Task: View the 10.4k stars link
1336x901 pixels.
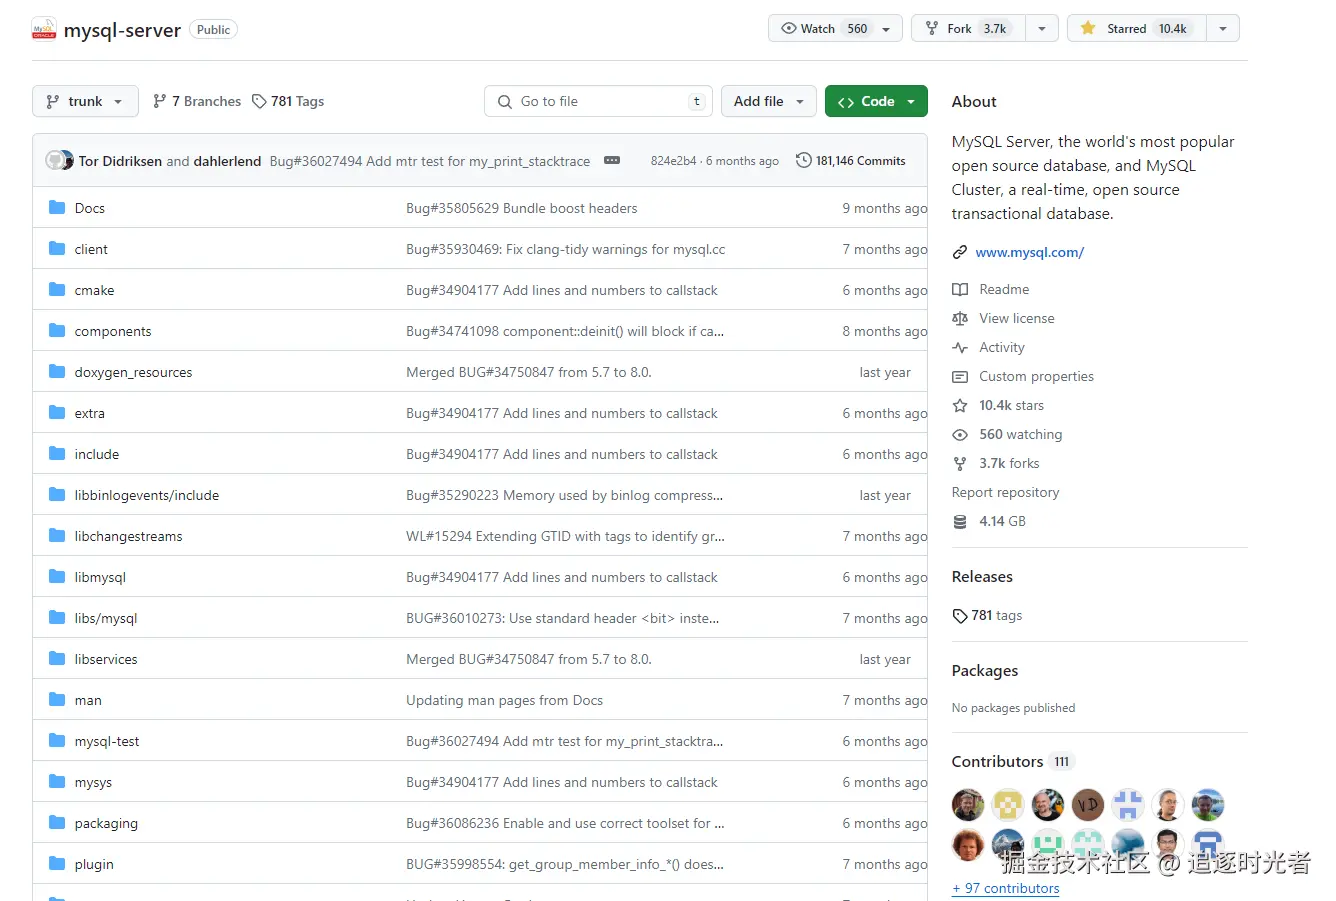Action: coord(1011,405)
